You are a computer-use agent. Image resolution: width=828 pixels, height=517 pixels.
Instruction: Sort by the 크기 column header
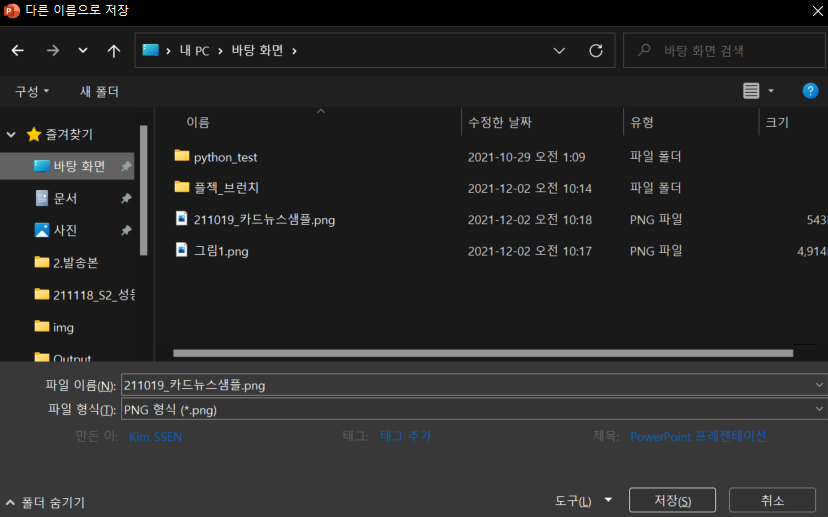point(777,122)
